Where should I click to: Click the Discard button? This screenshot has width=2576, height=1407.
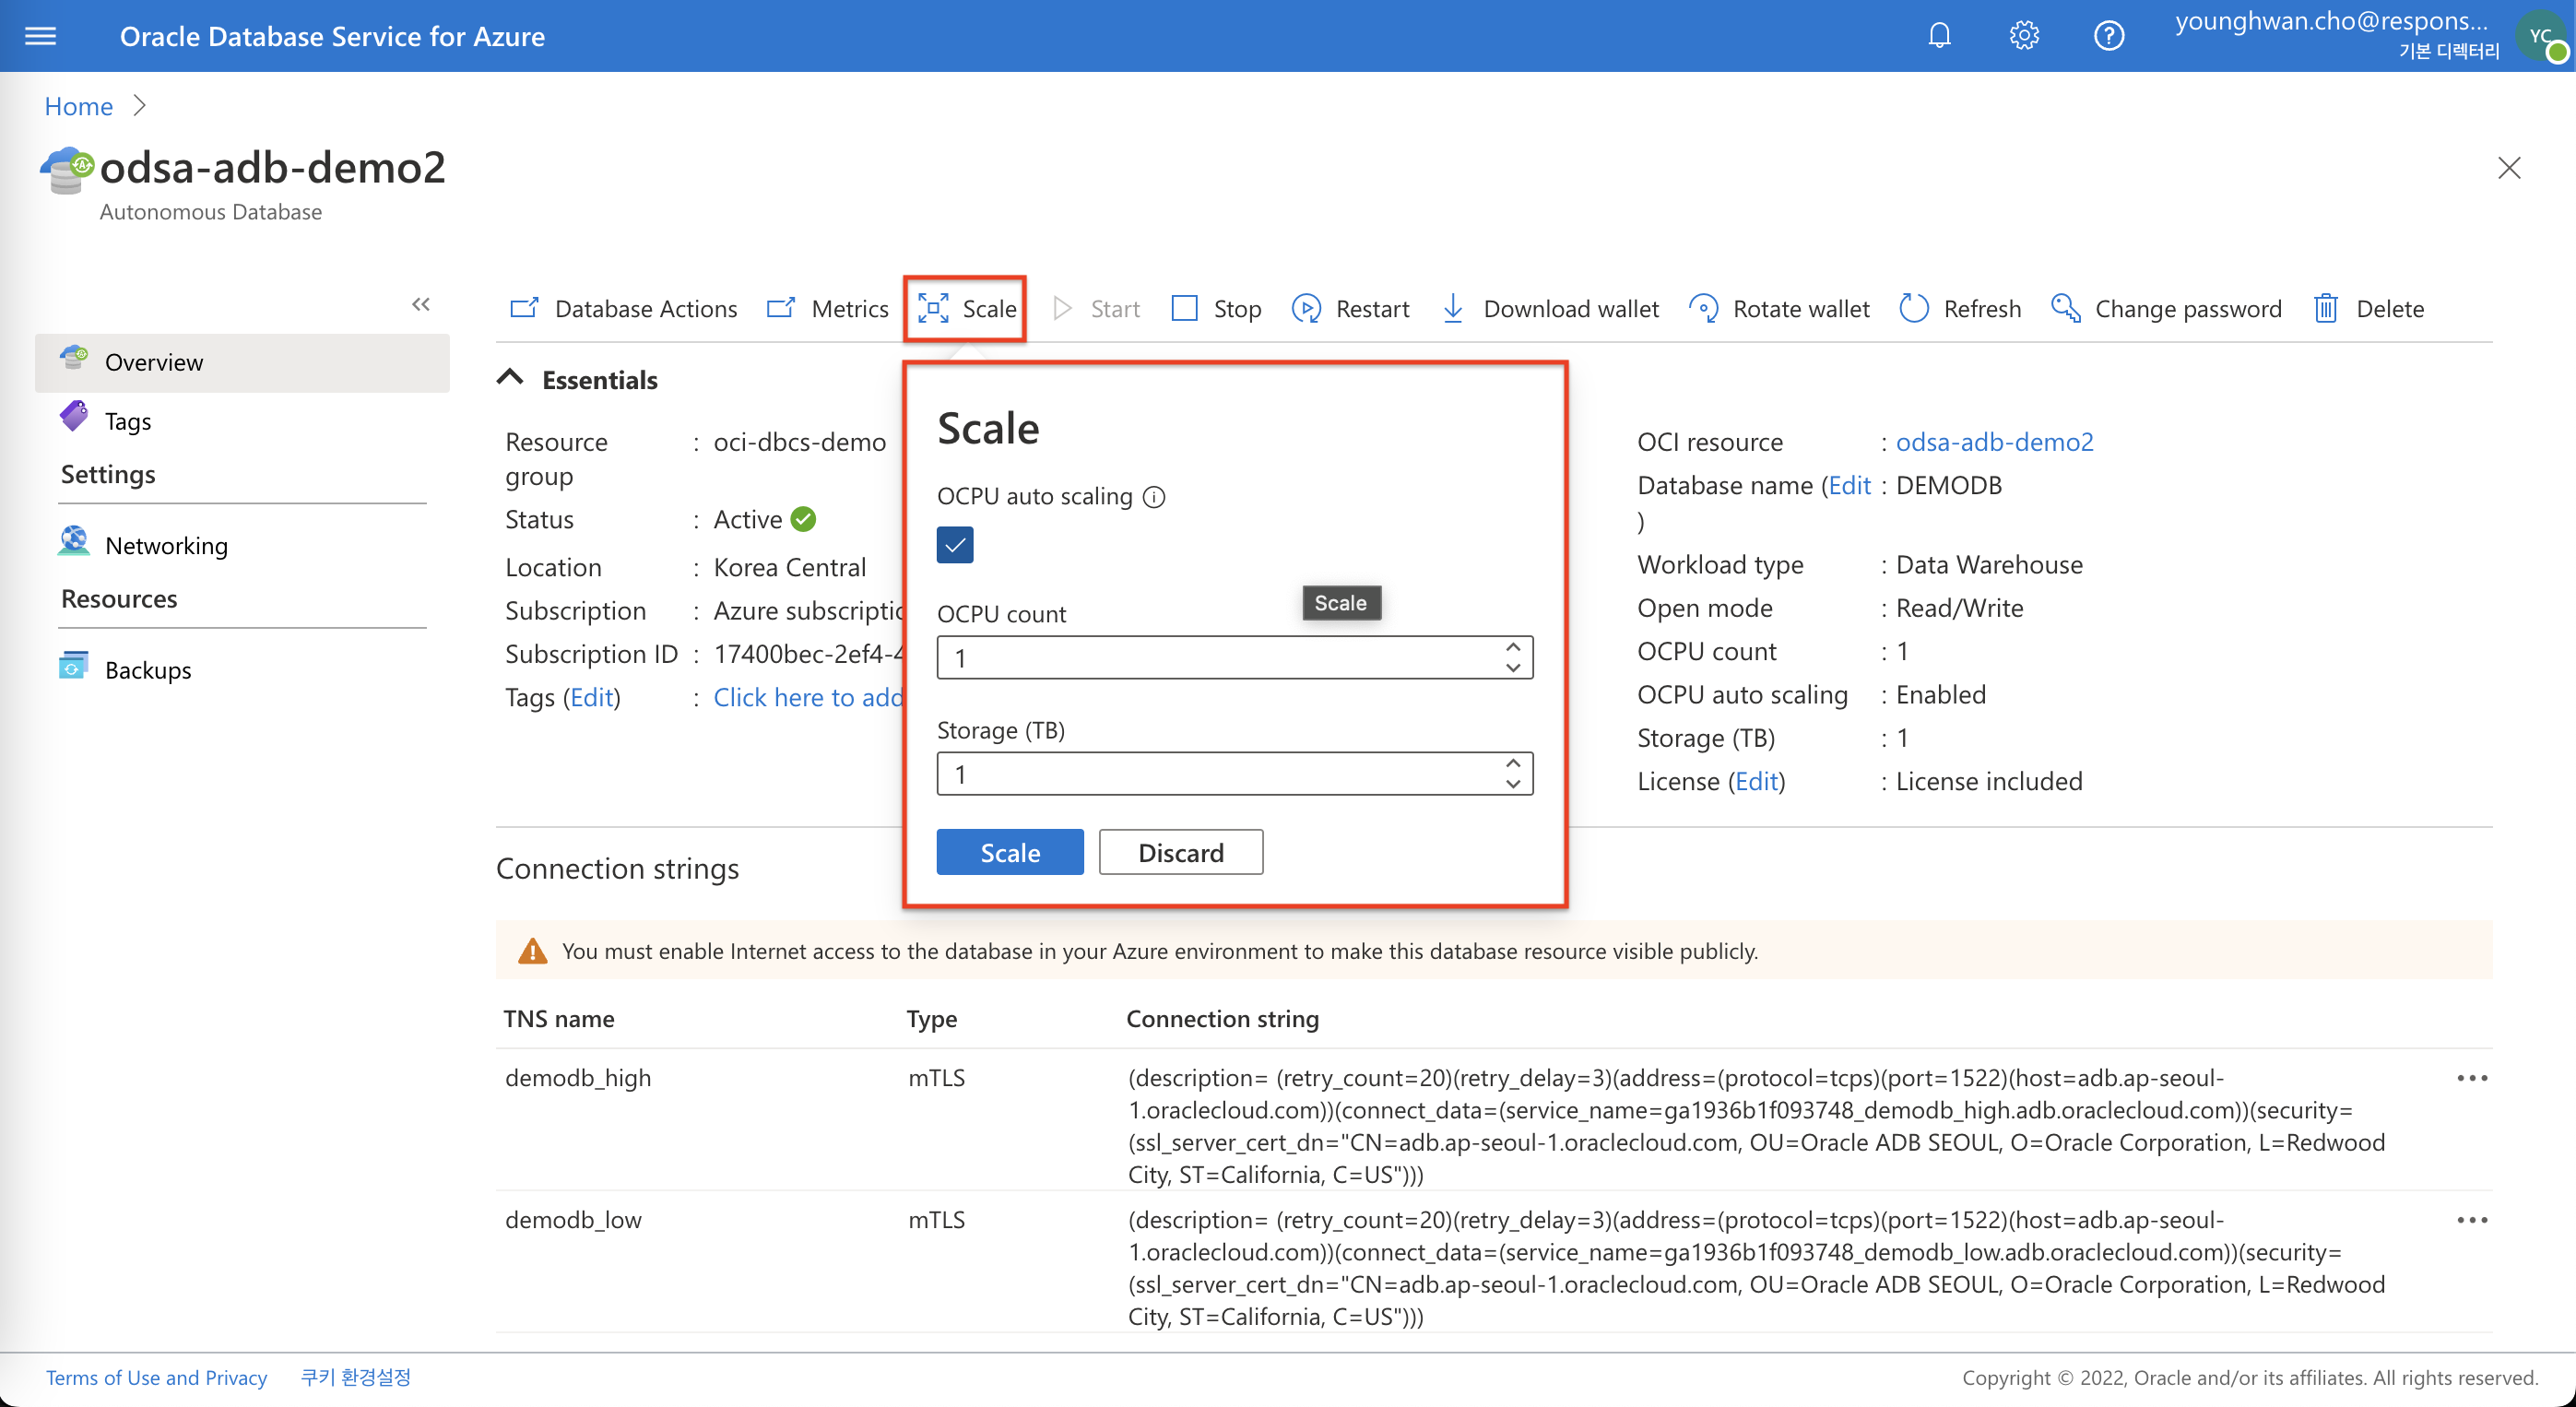point(1181,852)
